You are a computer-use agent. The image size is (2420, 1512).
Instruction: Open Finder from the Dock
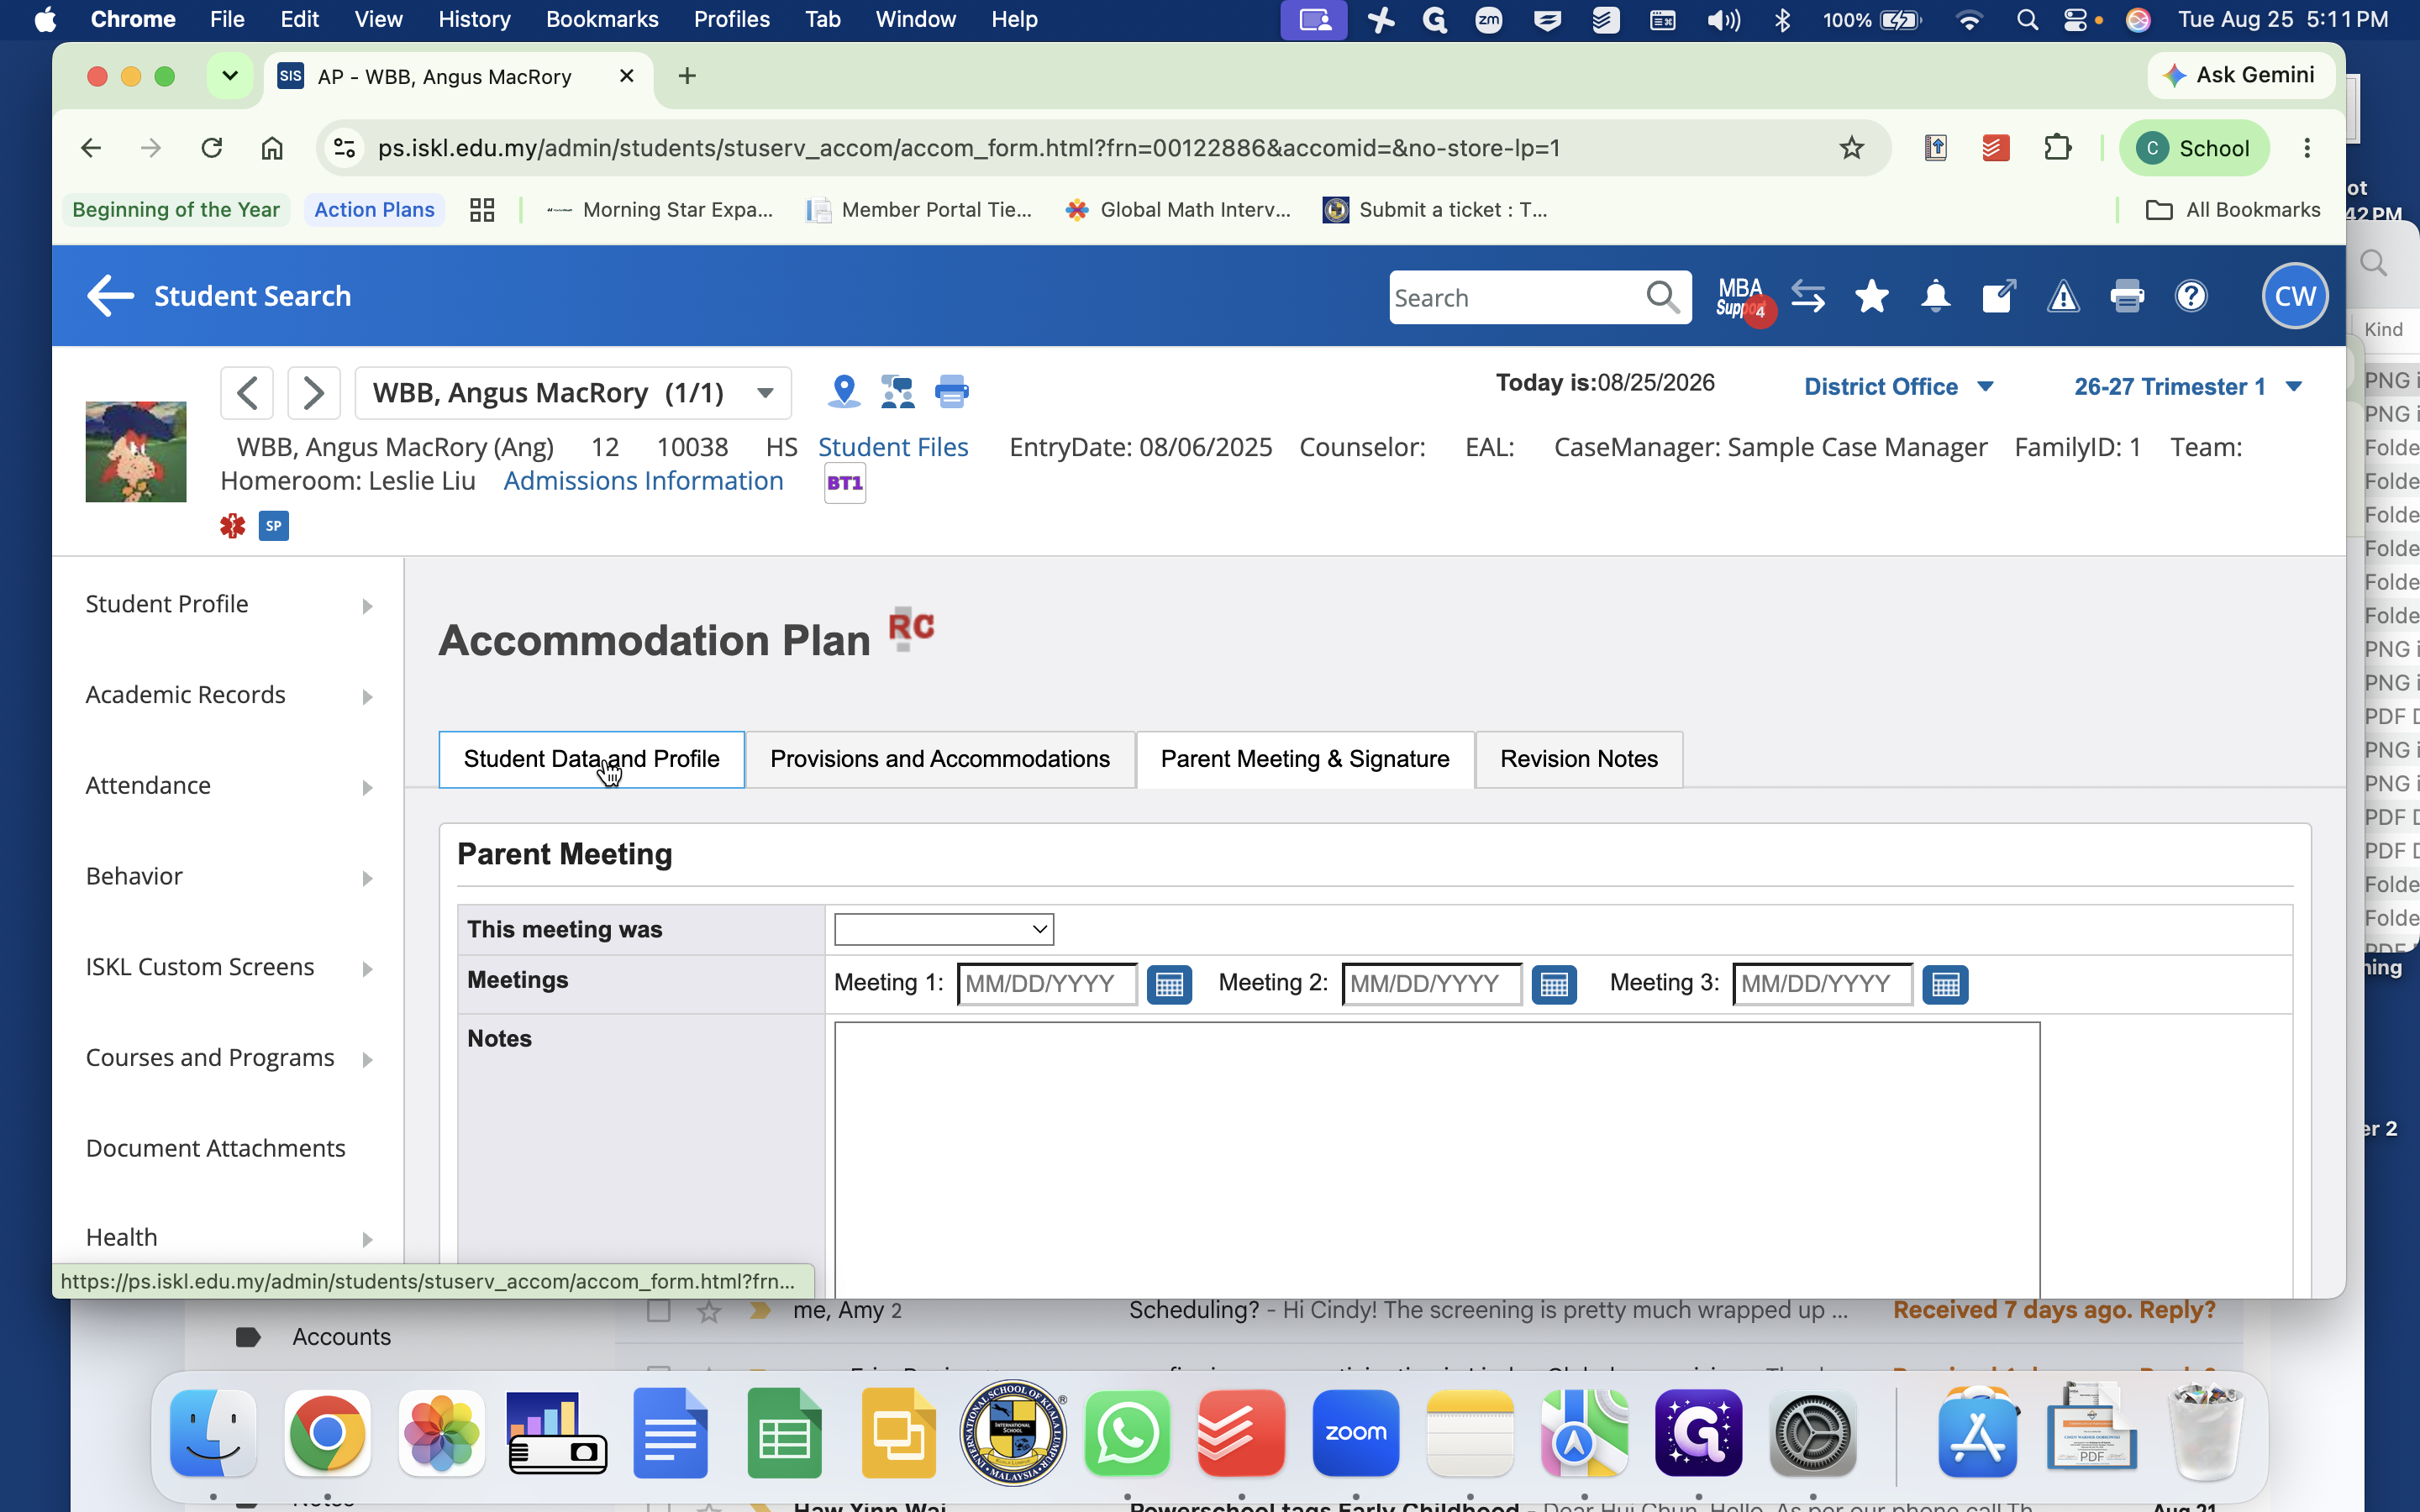pyautogui.click(x=213, y=1433)
